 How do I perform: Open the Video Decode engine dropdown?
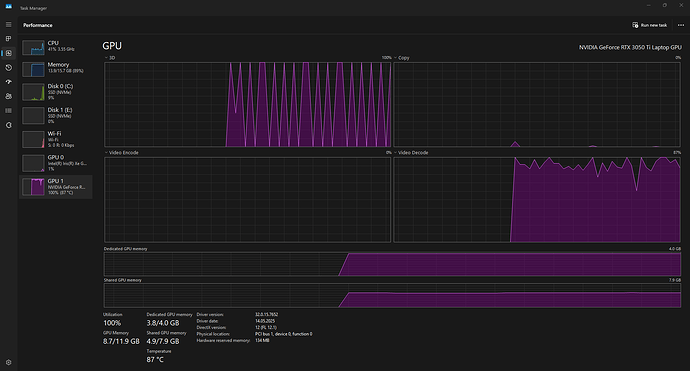(411, 153)
